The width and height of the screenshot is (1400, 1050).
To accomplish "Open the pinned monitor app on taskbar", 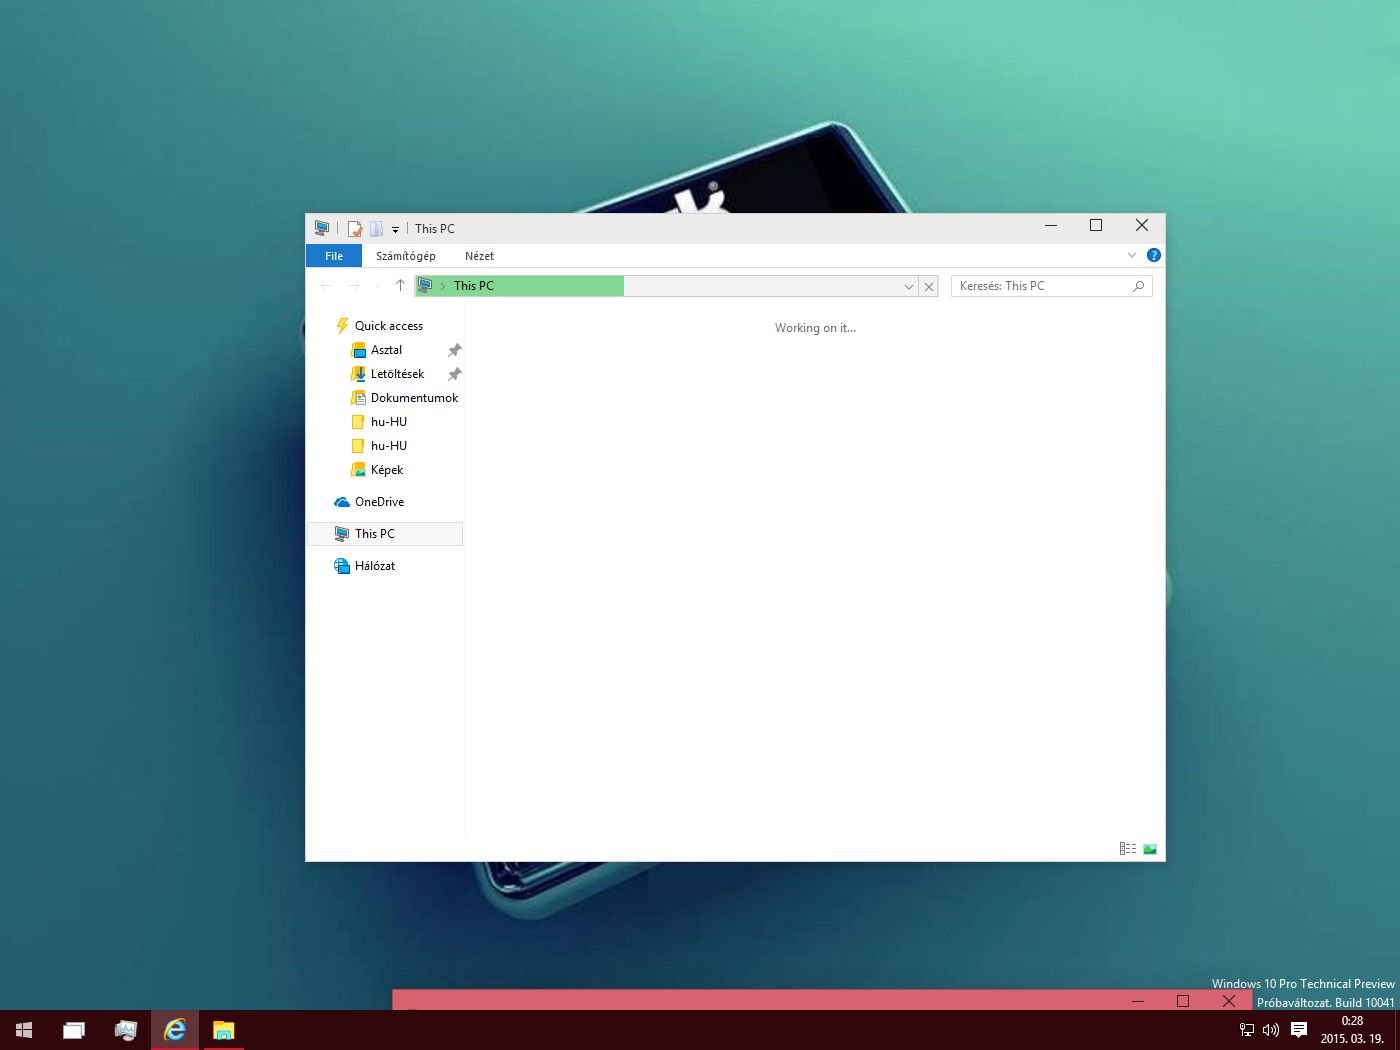I will (125, 1030).
